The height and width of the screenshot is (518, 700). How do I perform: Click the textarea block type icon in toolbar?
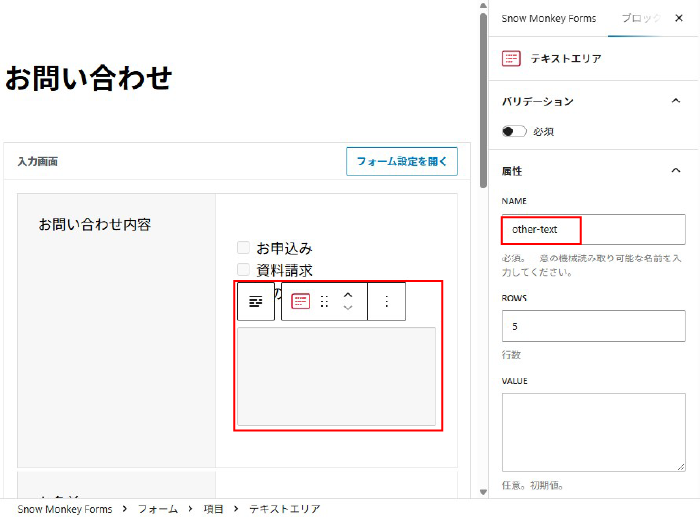click(x=301, y=301)
